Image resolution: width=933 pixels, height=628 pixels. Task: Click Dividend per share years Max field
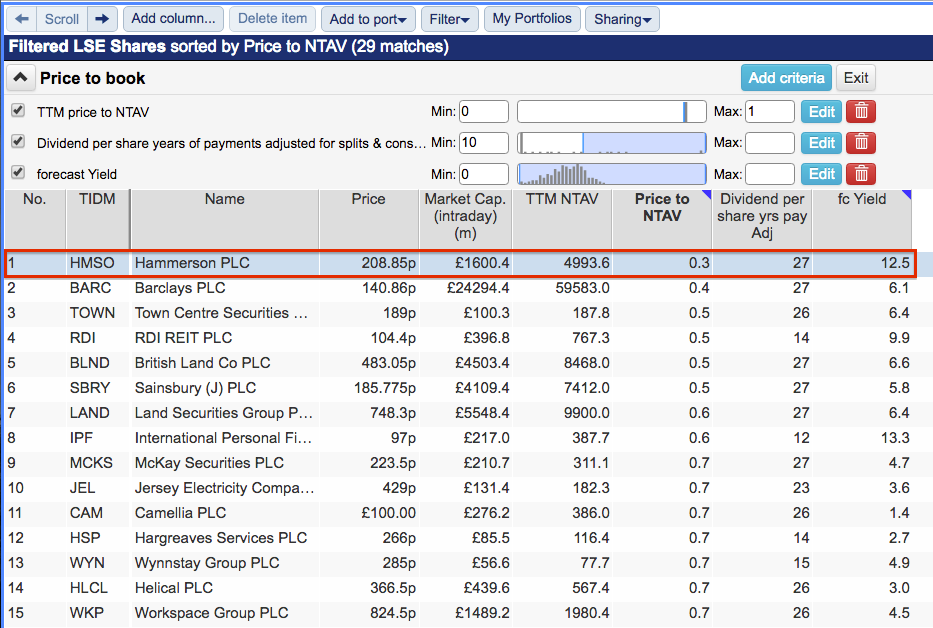pyautogui.click(x=770, y=143)
